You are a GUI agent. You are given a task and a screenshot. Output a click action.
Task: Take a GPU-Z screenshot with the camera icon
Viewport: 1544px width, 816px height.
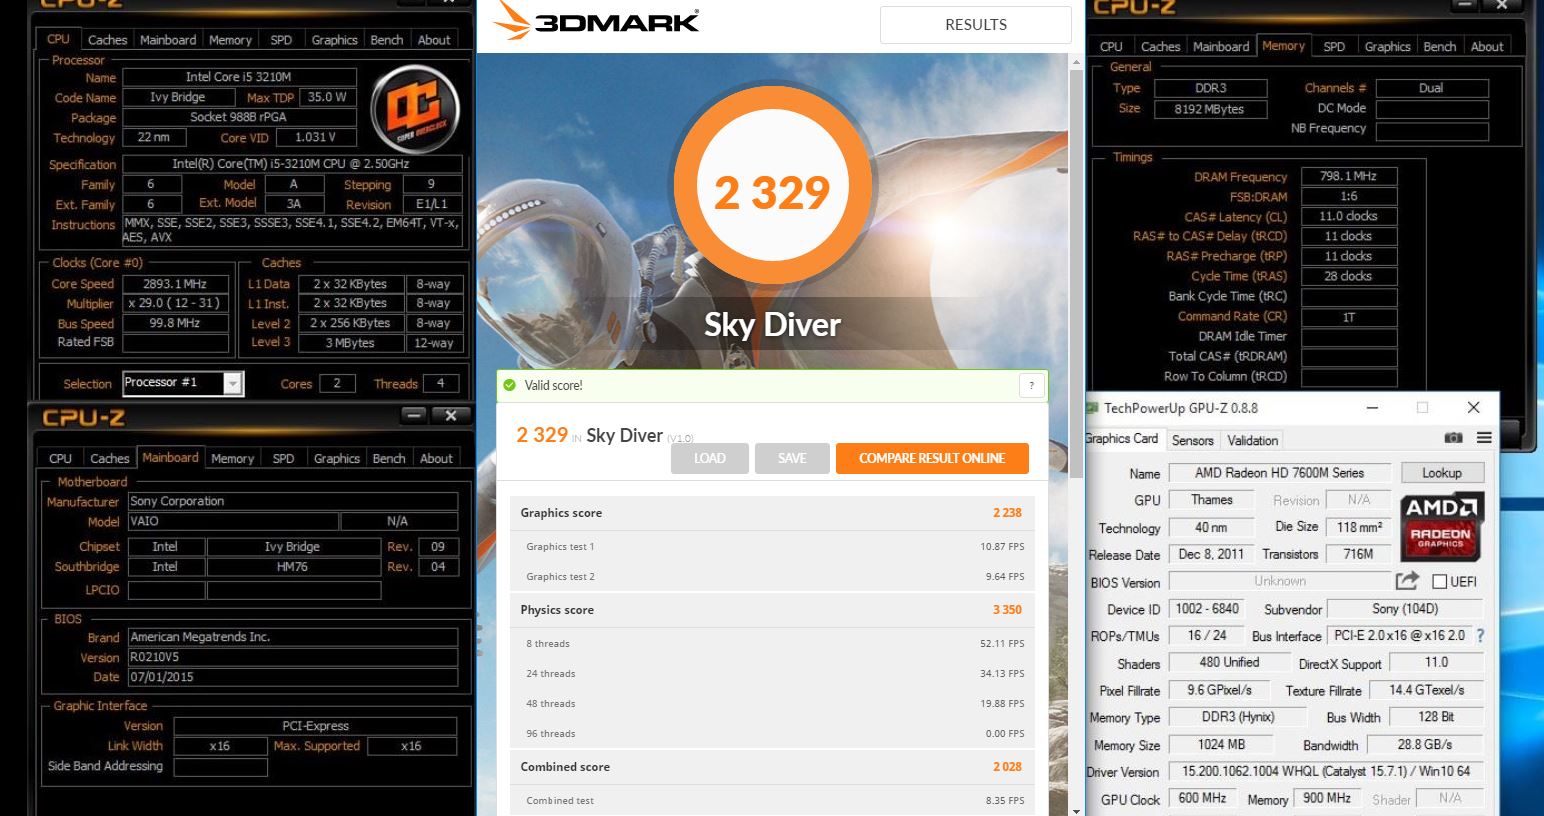(x=1453, y=438)
